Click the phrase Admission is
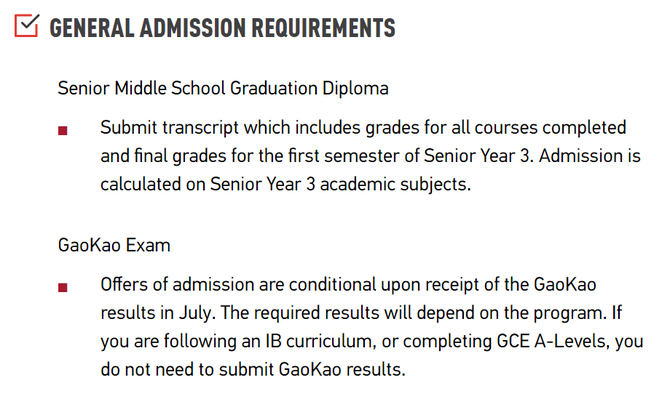This screenshot has height=404, width=670. pyautogui.click(x=590, y=156)
